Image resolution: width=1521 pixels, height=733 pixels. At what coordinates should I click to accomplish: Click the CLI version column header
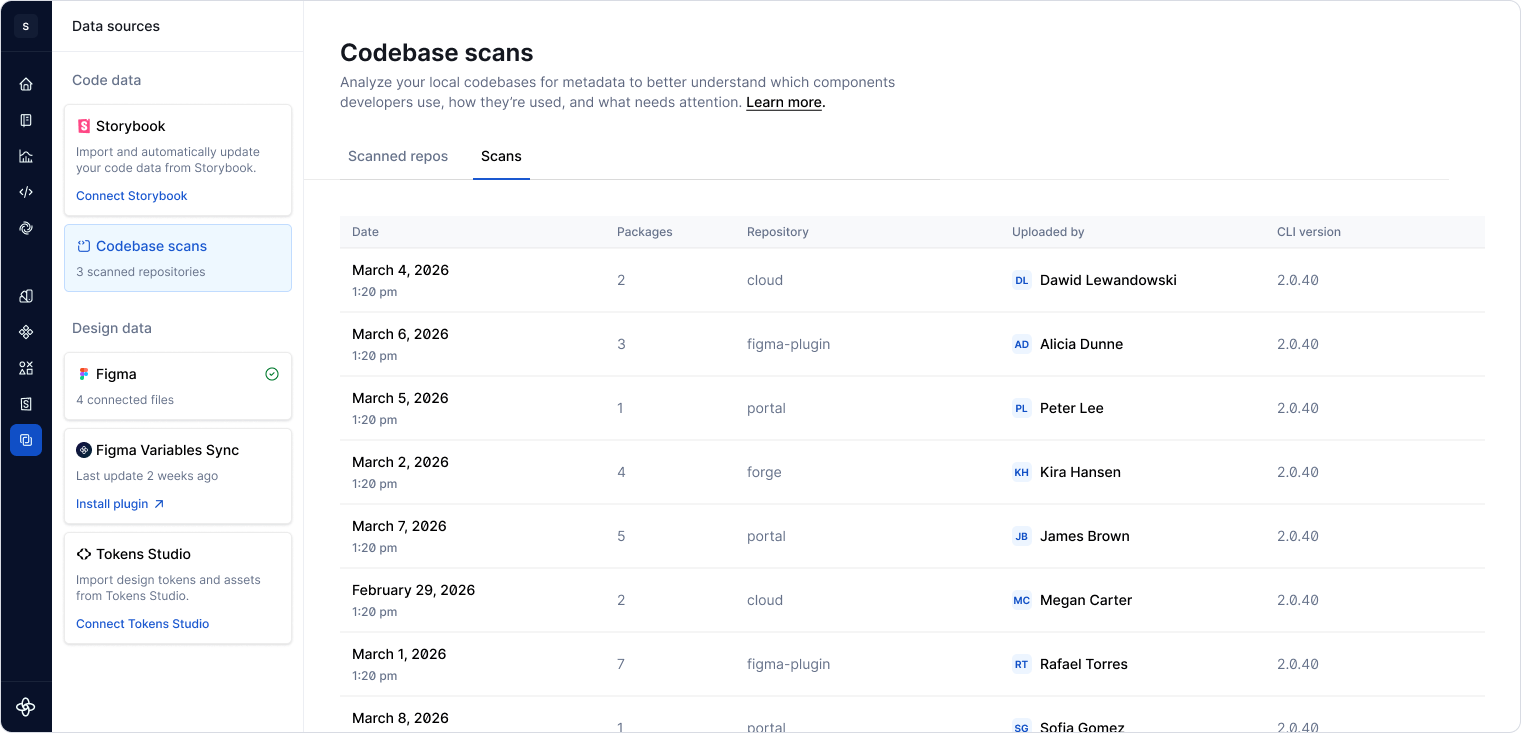click(1309, 232)
